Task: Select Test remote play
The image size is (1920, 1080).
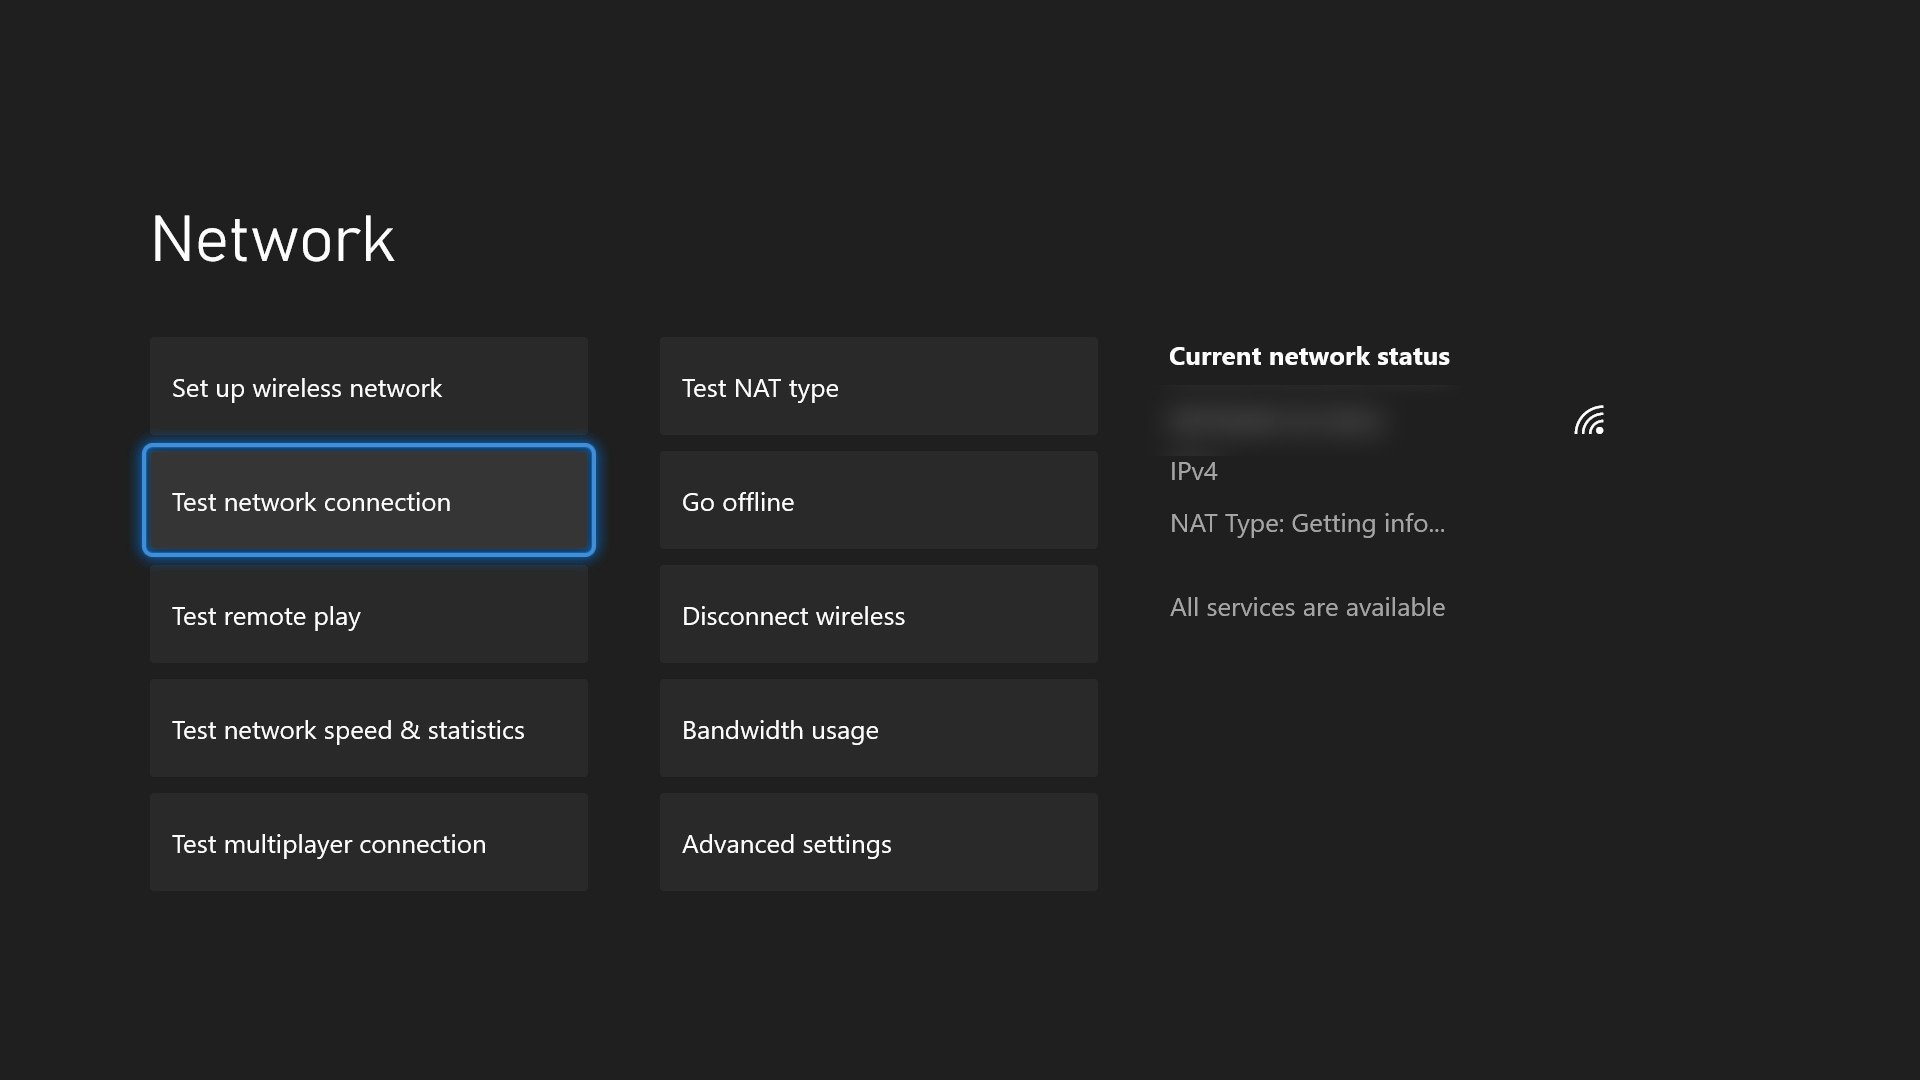Action: [x=367, y=615]
